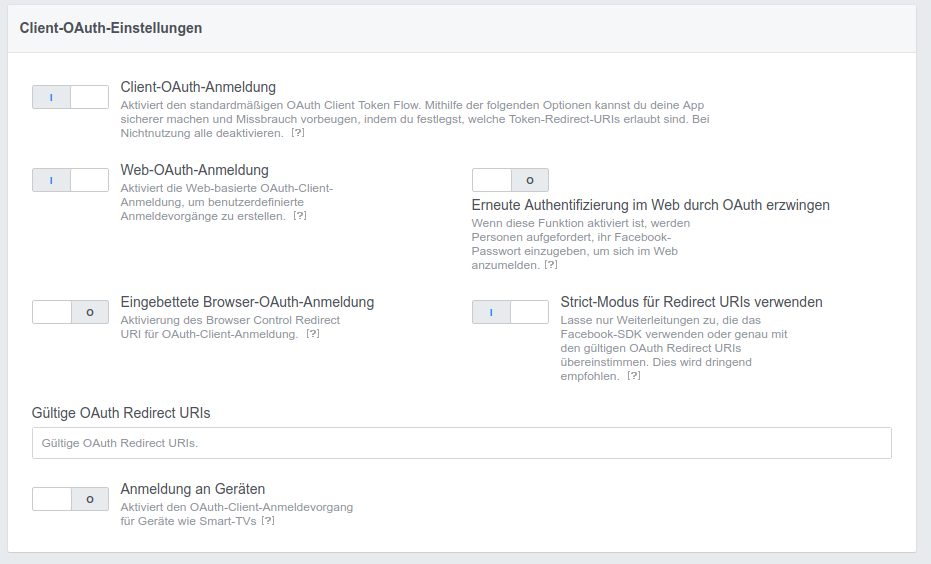The width and height of the screenshot is (931, 564).
Task: Disable the Client-OAuth-Anmeldung toggle
Action: [x=70, y=97]
